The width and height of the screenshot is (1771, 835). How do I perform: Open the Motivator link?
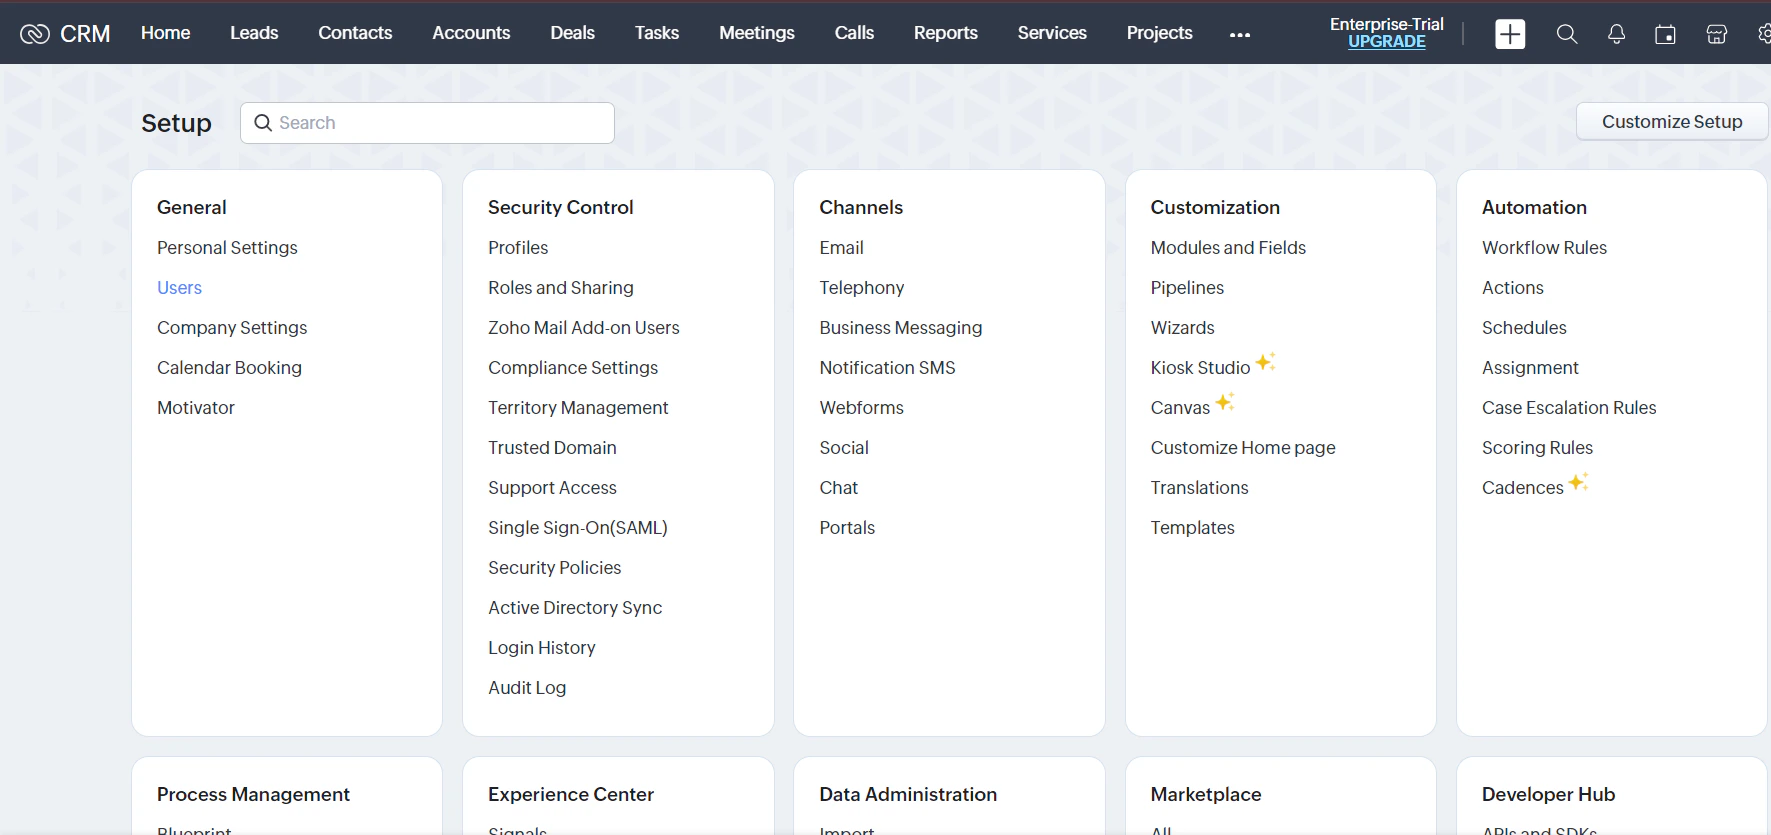point(196,408)
